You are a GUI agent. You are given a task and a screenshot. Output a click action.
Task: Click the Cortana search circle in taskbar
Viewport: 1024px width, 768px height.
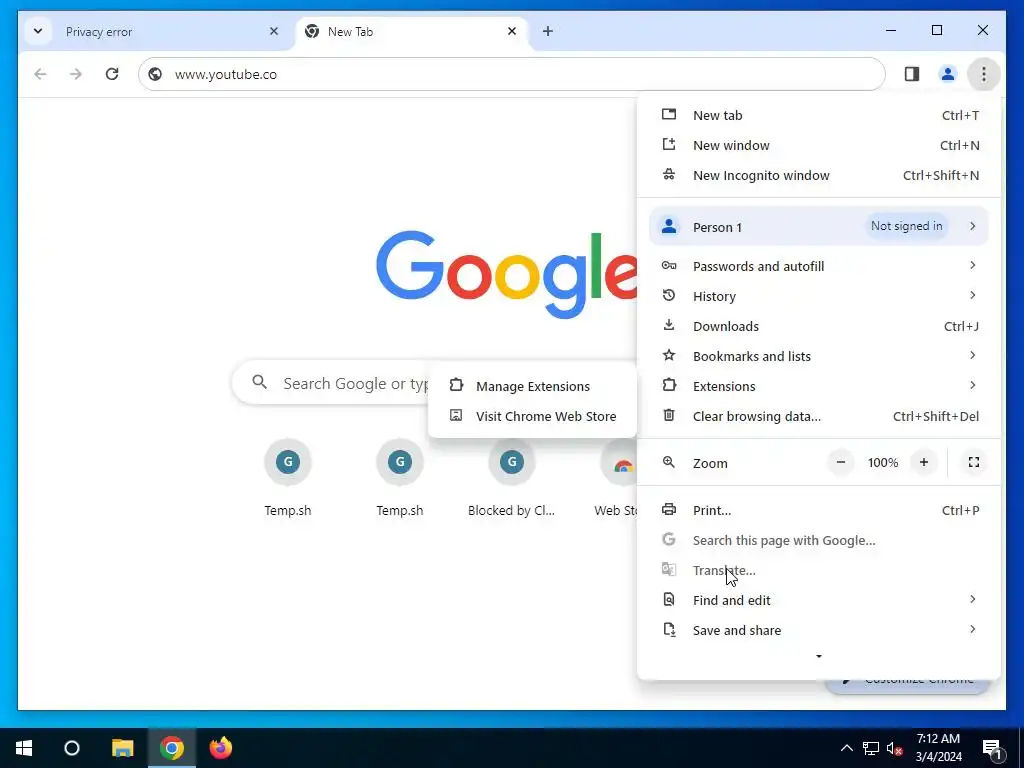click(72, 748)
